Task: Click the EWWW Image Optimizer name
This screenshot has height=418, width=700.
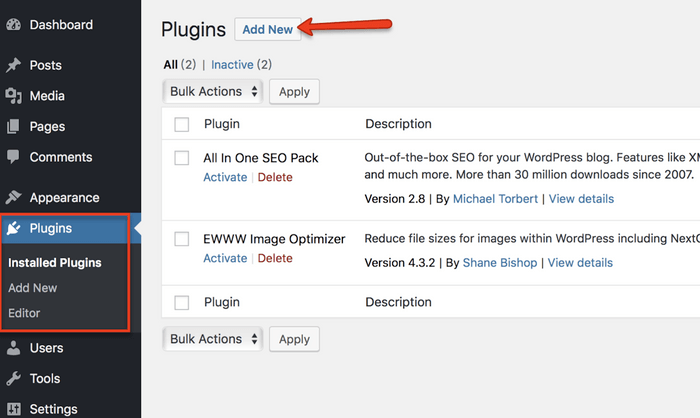Action: [275, 239]
